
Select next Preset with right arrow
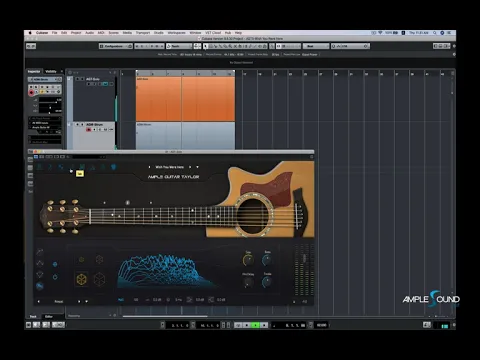pos(79,301)
